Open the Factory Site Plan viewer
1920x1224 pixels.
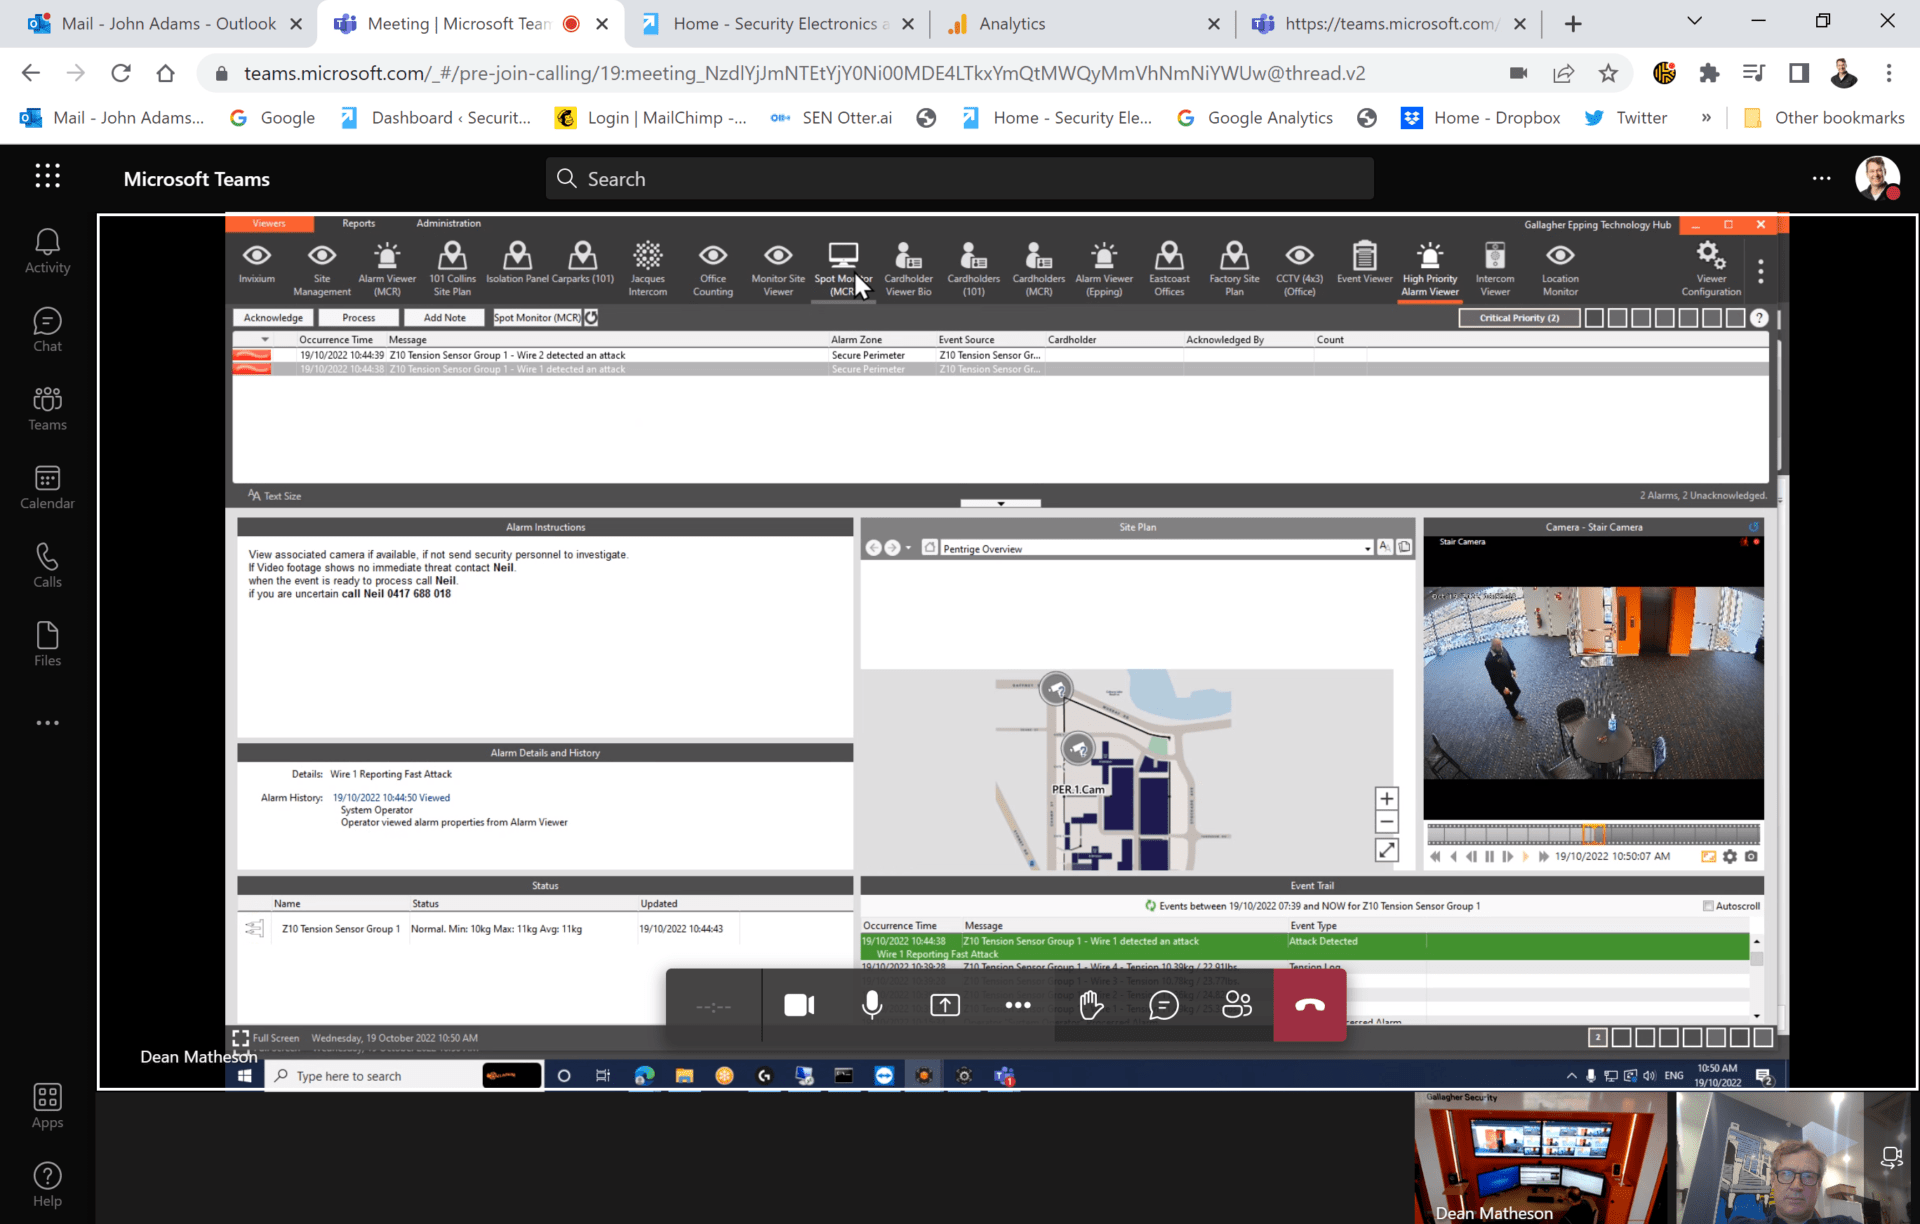[1234, 265]
